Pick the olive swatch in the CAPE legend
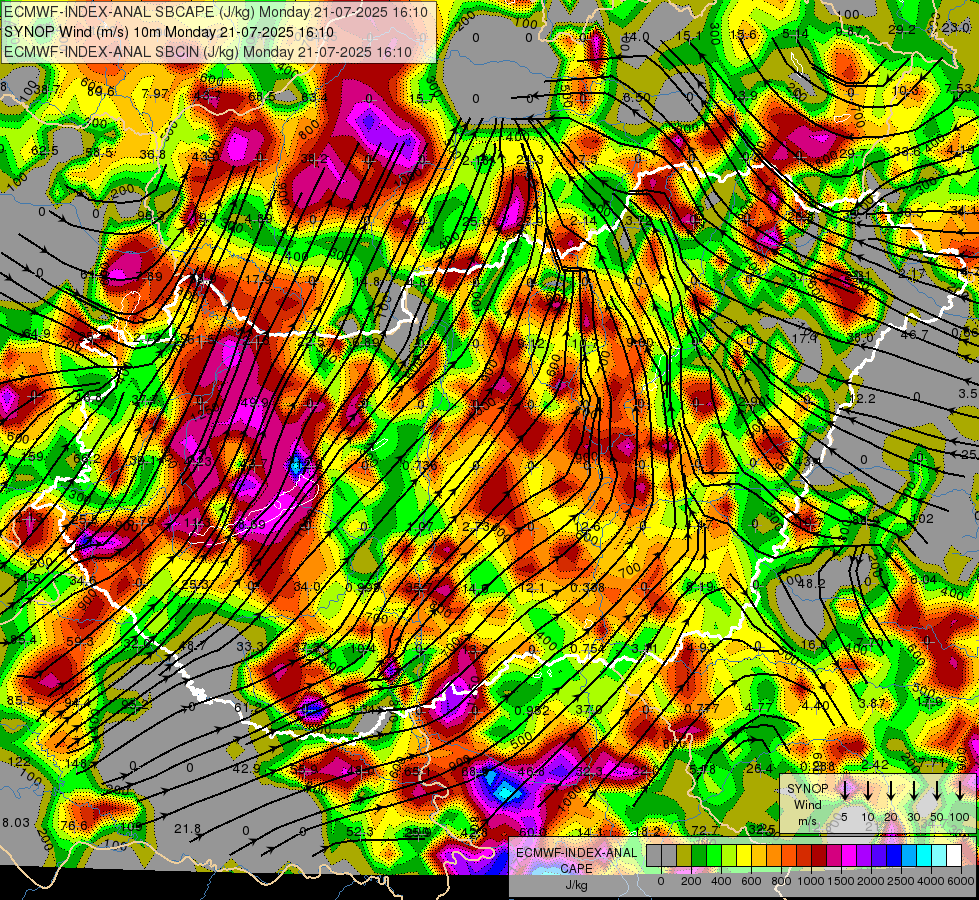 click(x=684, y=855)
